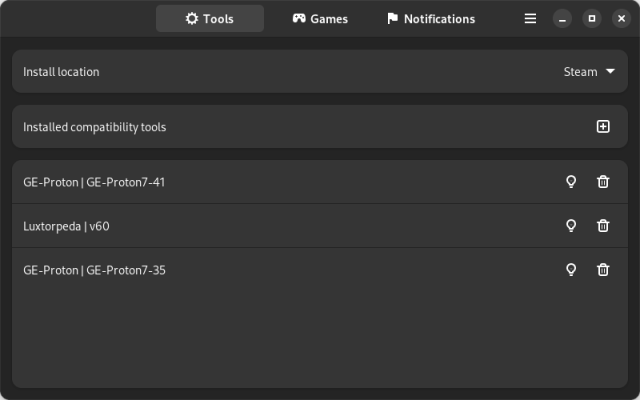Expand the Steam install location dropdown

[x=594, y=72]
